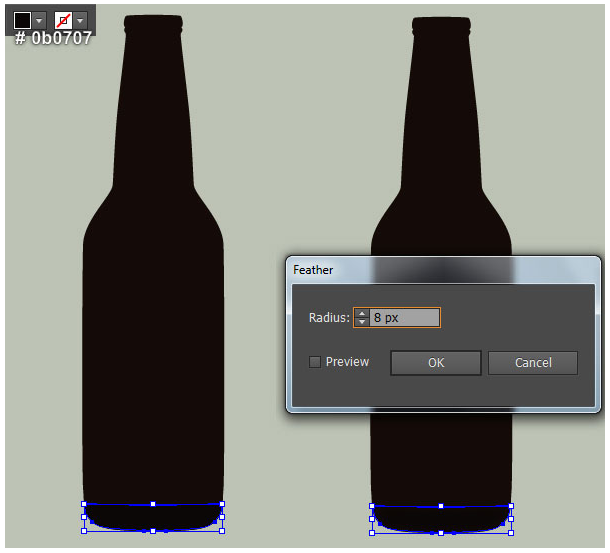Decrease Radius with the down stepper arrow
The width and height of the screenshot is (610, 553).
pos(362,322)
